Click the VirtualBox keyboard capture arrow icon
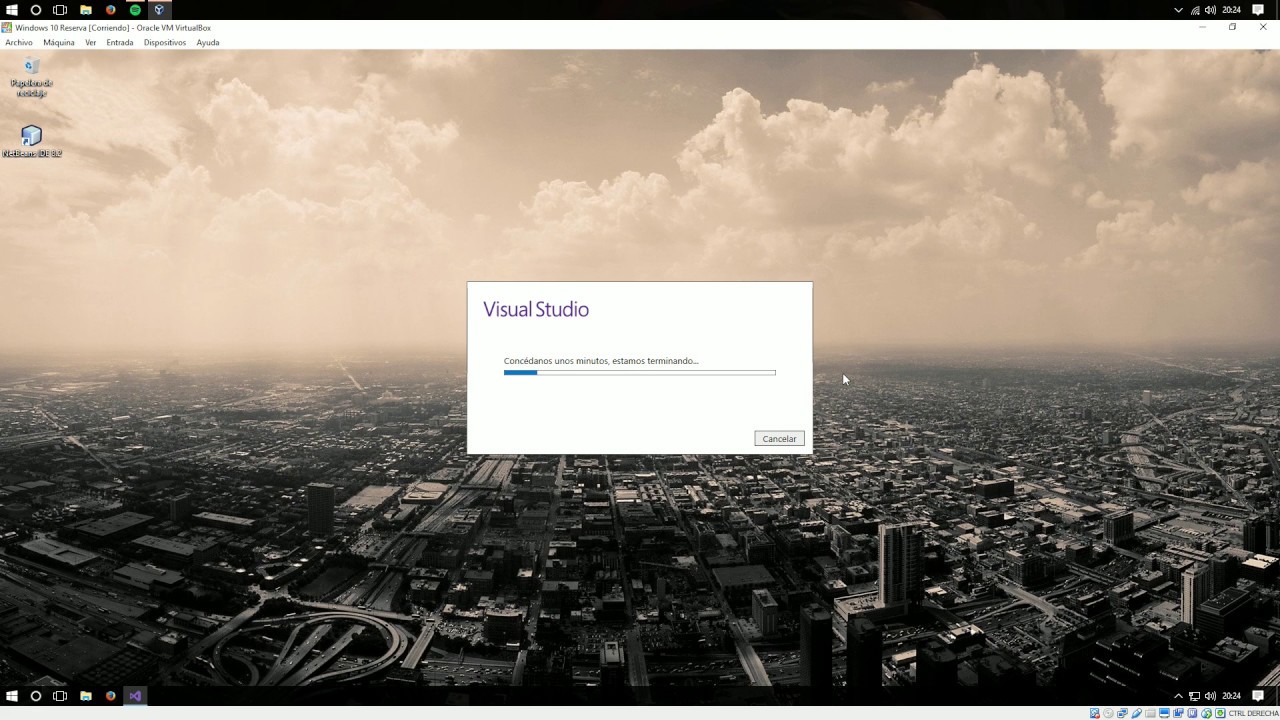Viewport: 1280px width, 720px height. [1220, 713]
